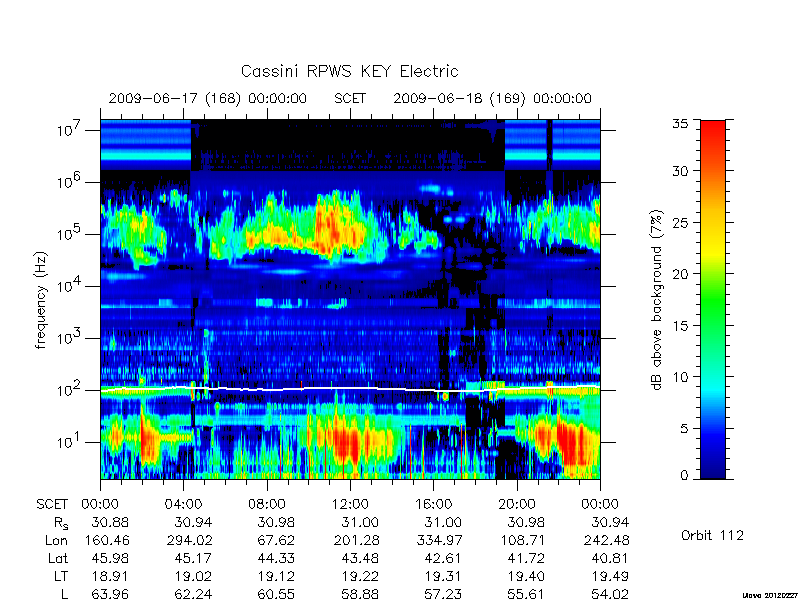Click the L value 57.23
This screenshot has height=600, width=800.
442,594
